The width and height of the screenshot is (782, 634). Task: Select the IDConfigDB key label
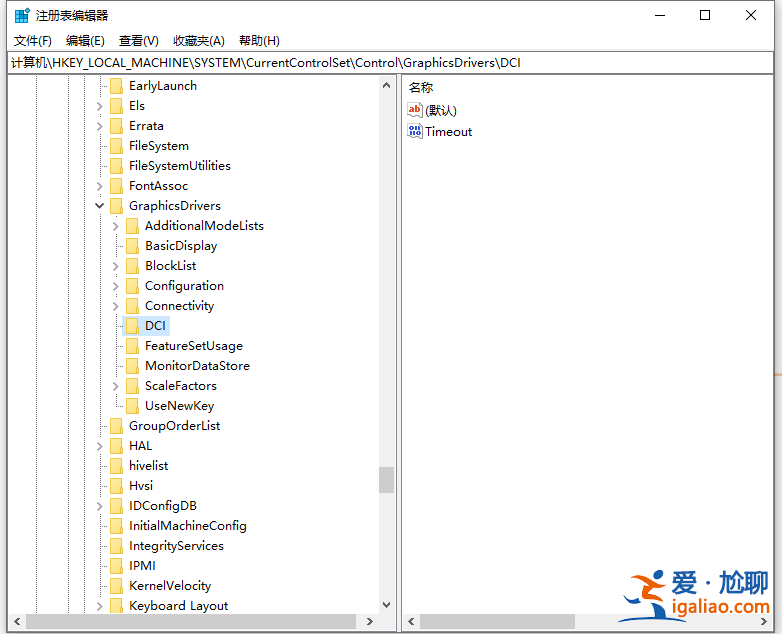point(163,506)
